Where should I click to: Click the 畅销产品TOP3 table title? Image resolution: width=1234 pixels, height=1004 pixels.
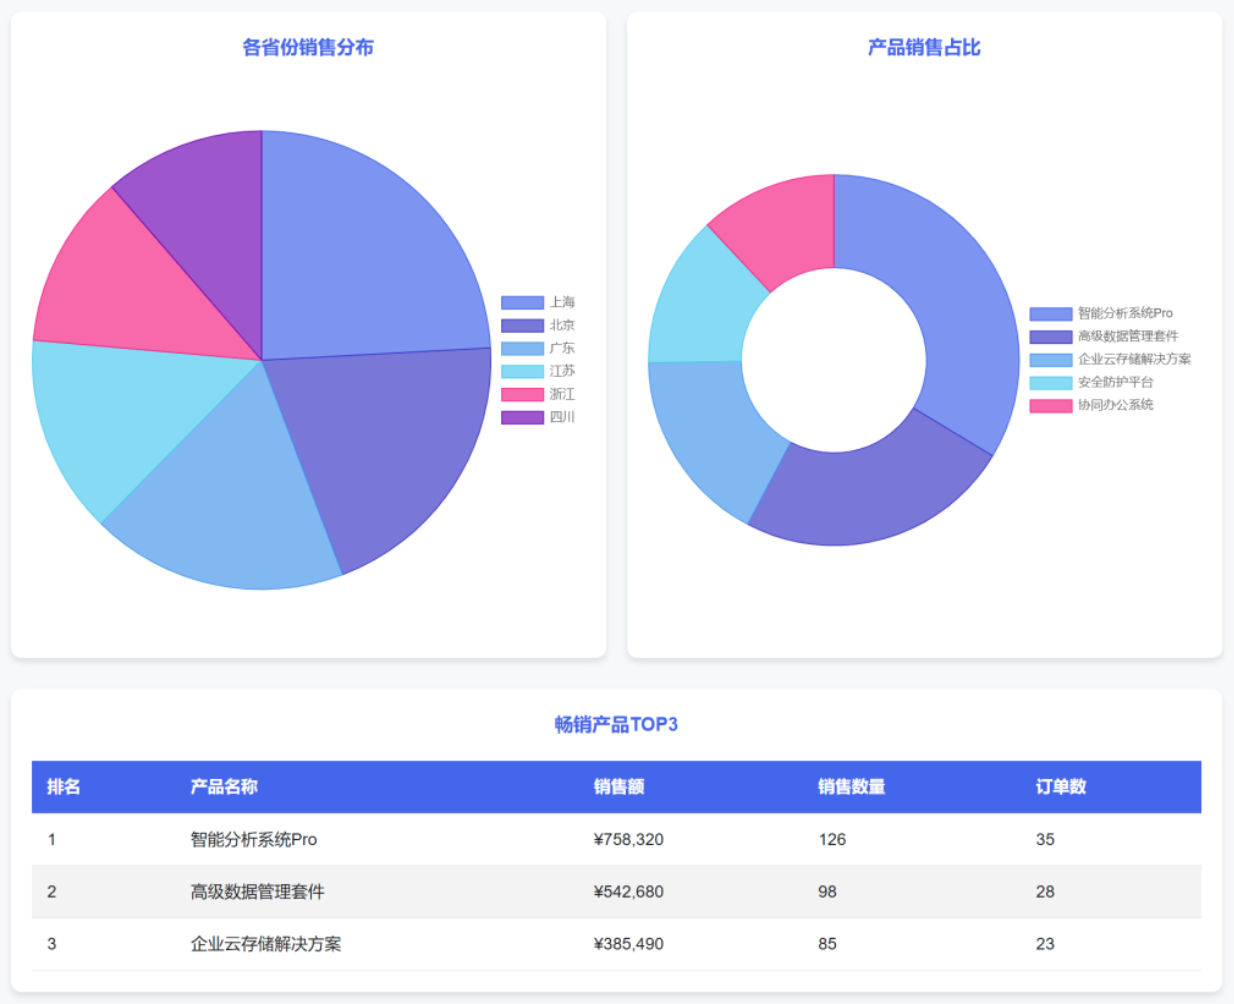[616, 724]
